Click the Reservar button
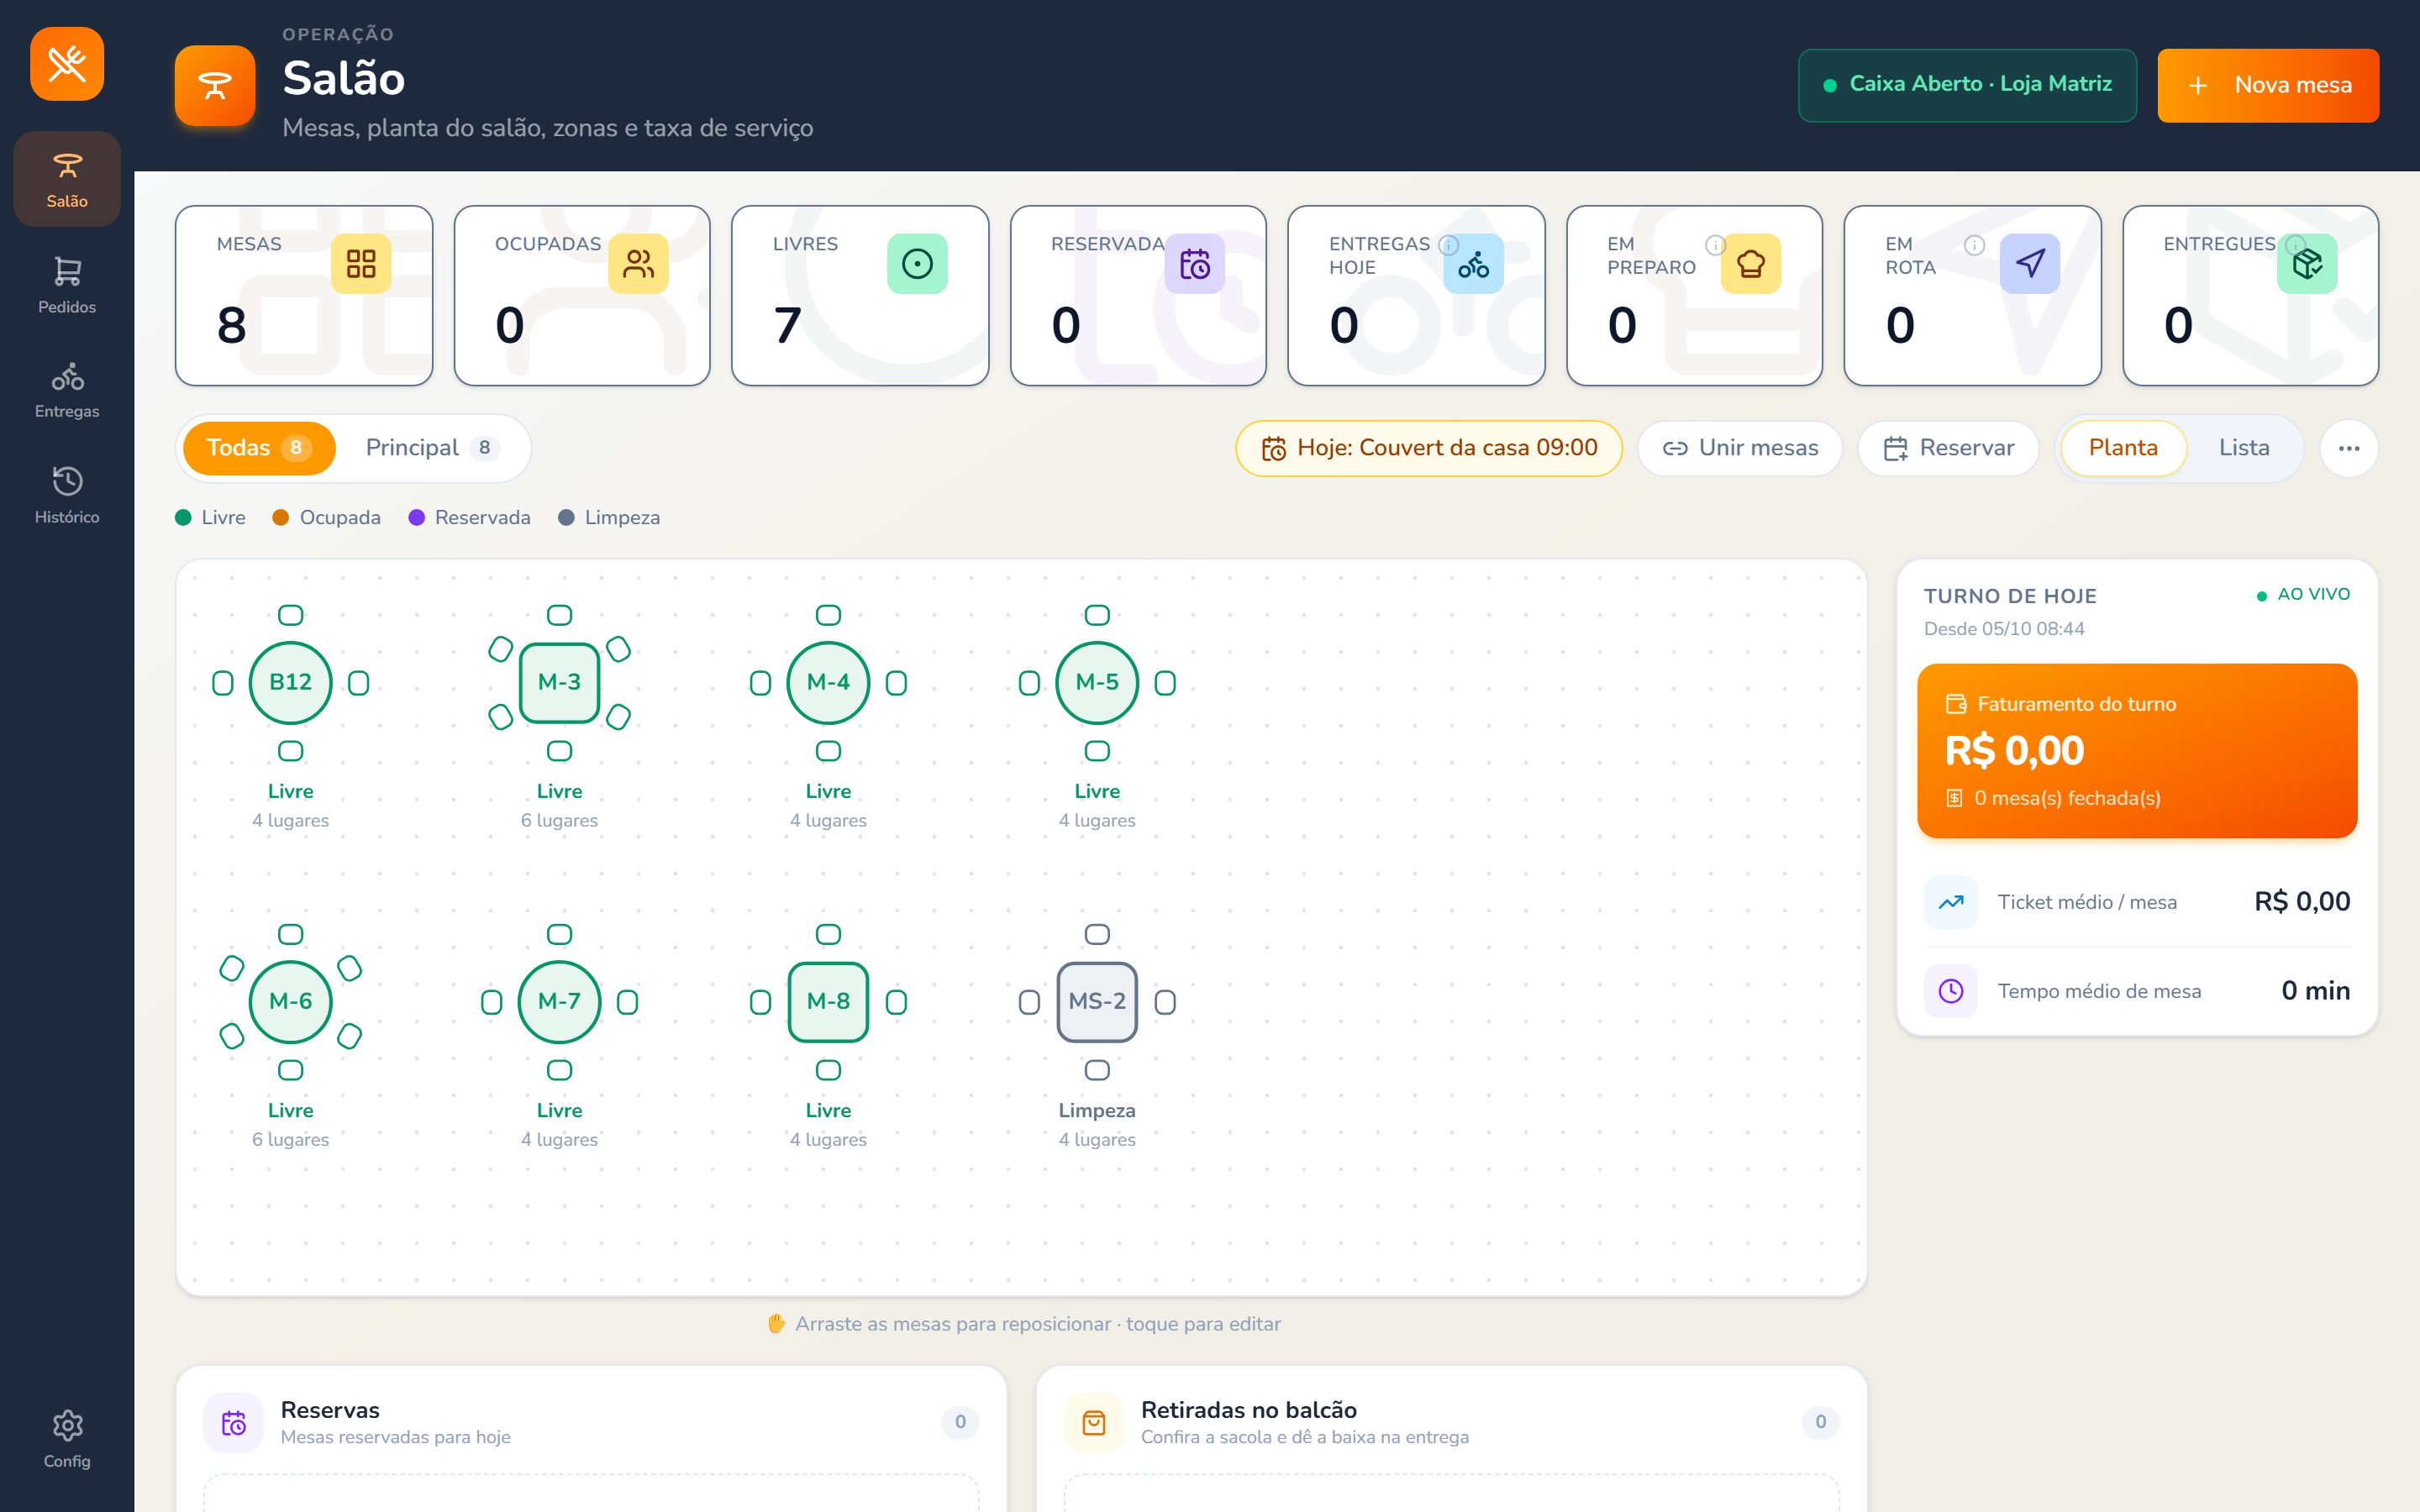 [1948, 448]
